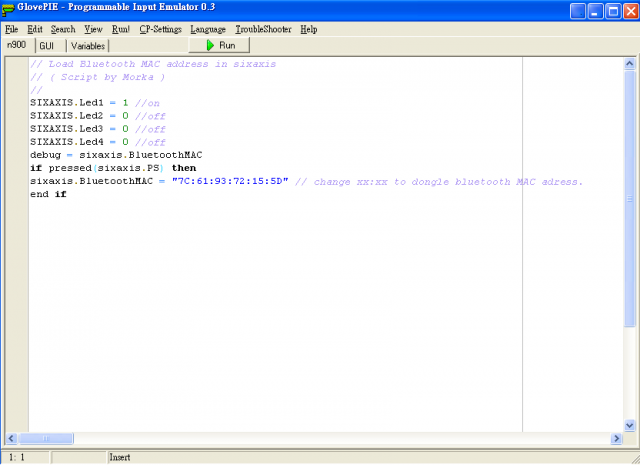Image resolution: width=640 pixels, height=465 pixels.
Task: Switch to the Variables tab
Action: tap(88, 46)
